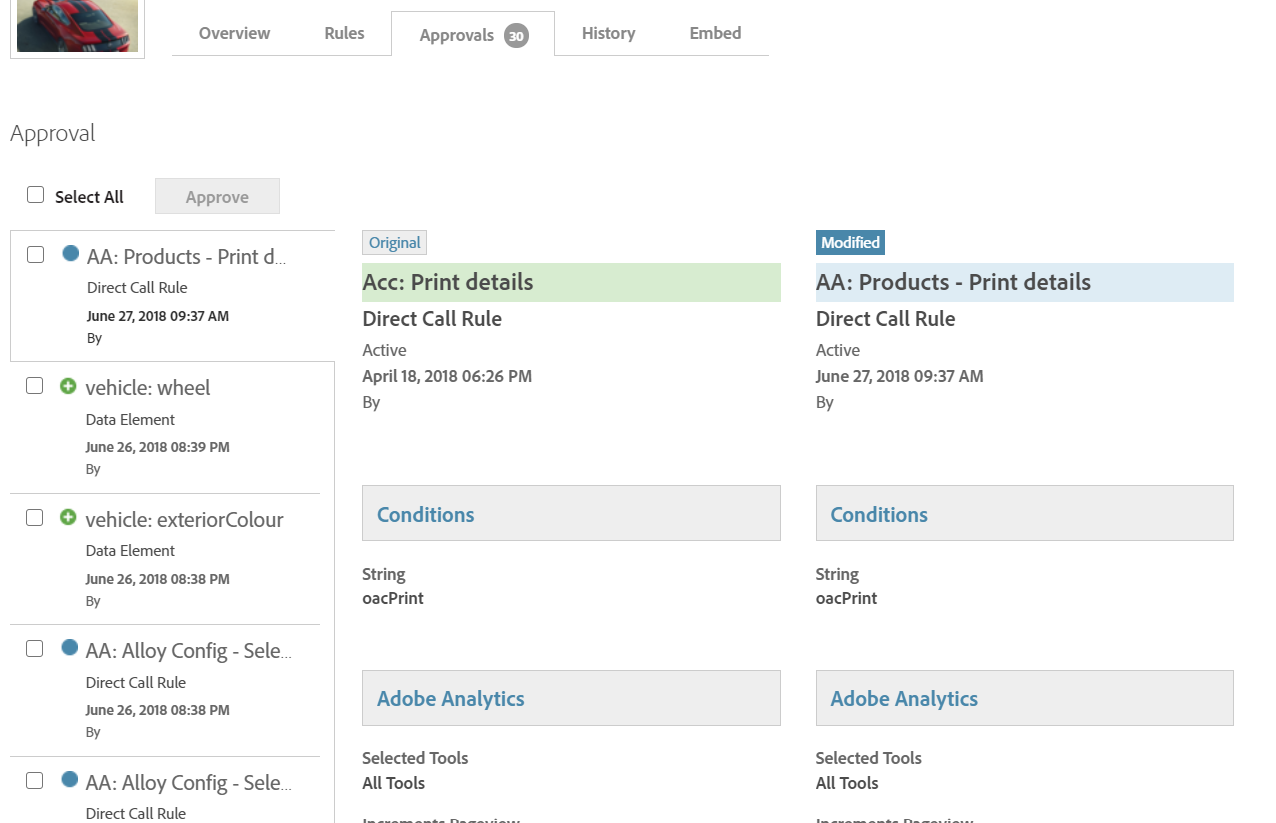
Task: Open the Rules tab
Action: pos(344,32)
